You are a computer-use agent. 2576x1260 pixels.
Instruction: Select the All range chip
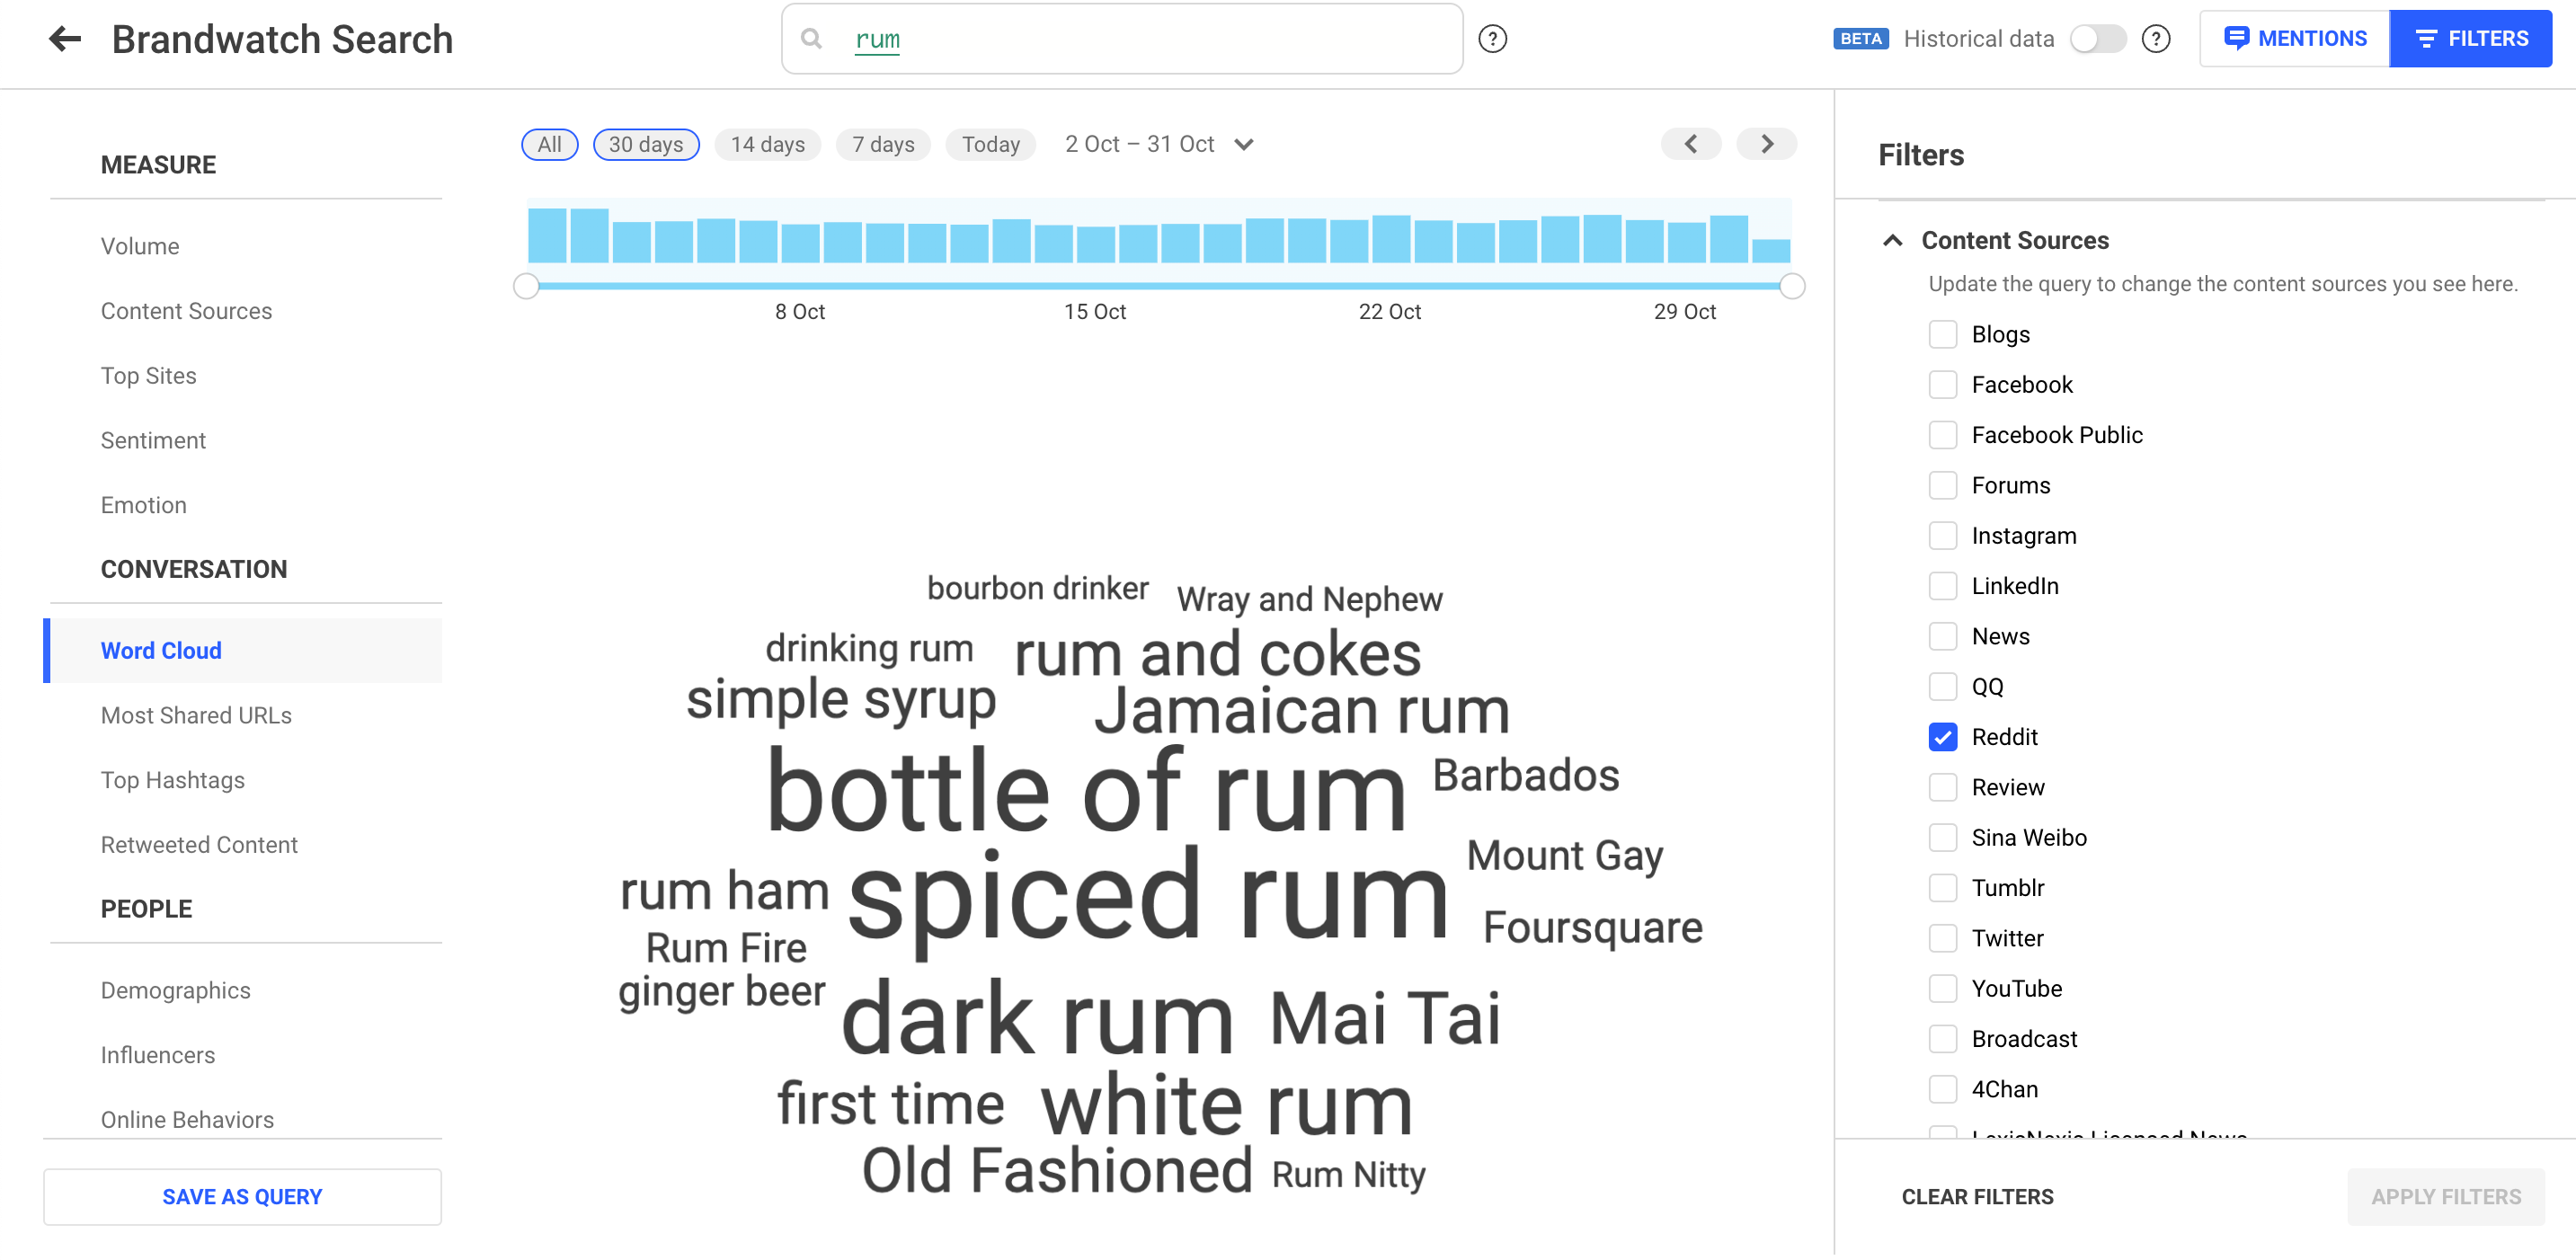point(549,144)
